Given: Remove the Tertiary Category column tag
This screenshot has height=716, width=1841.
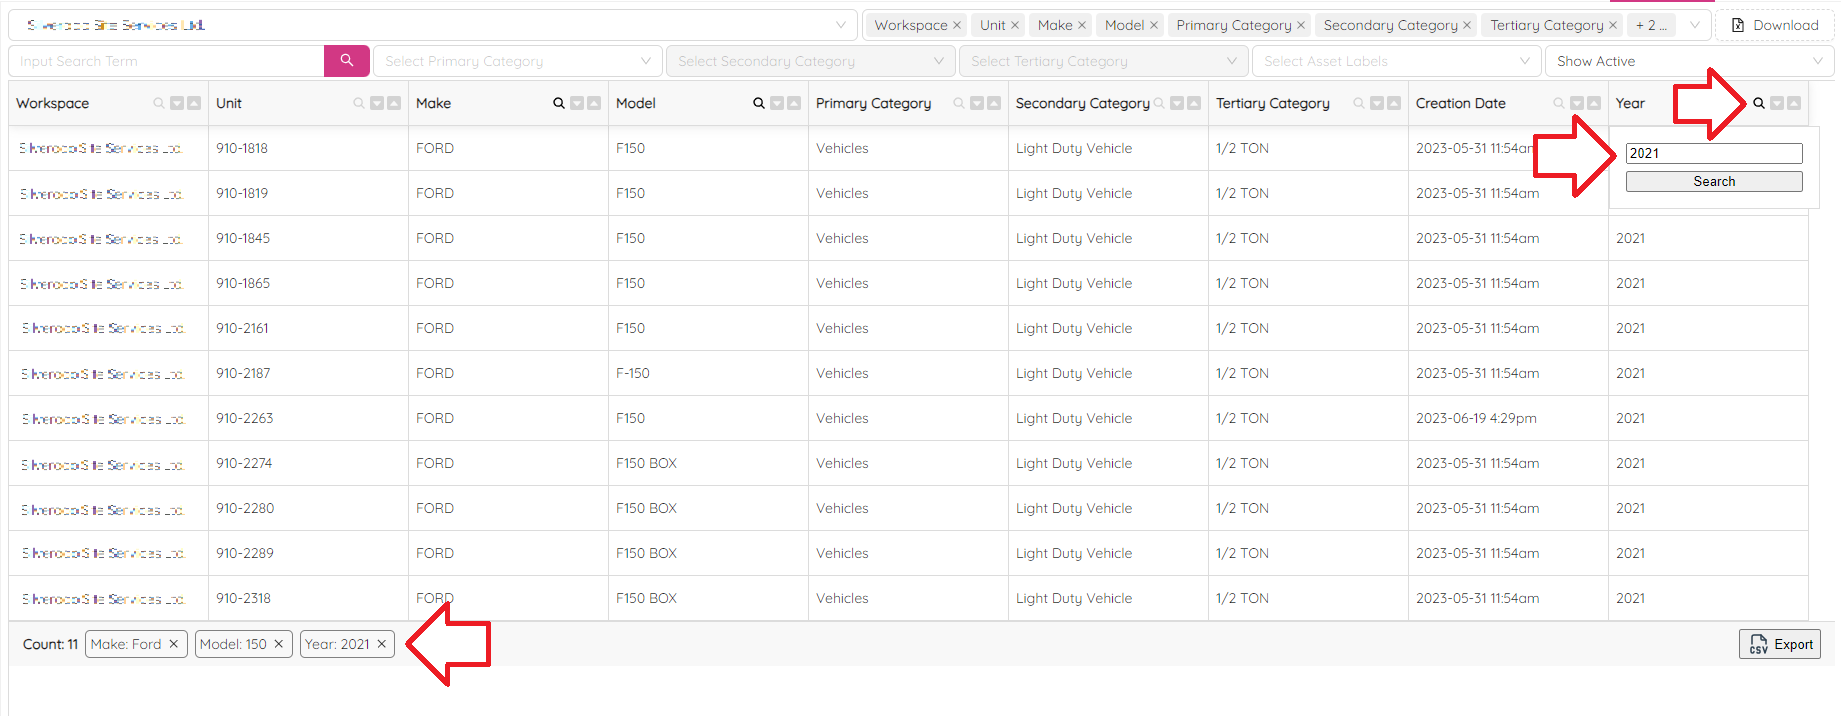Looking at the screenshot, I should pos(1613,25).
